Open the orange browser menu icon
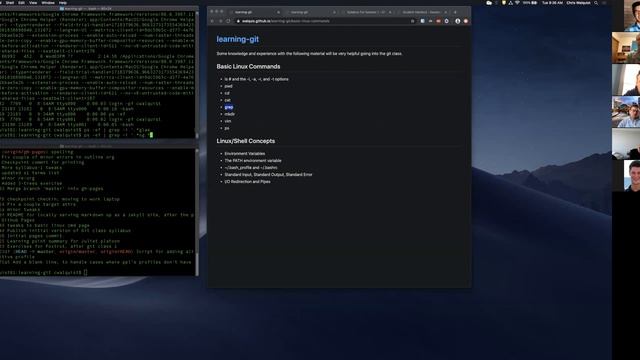 click(466, 21)
